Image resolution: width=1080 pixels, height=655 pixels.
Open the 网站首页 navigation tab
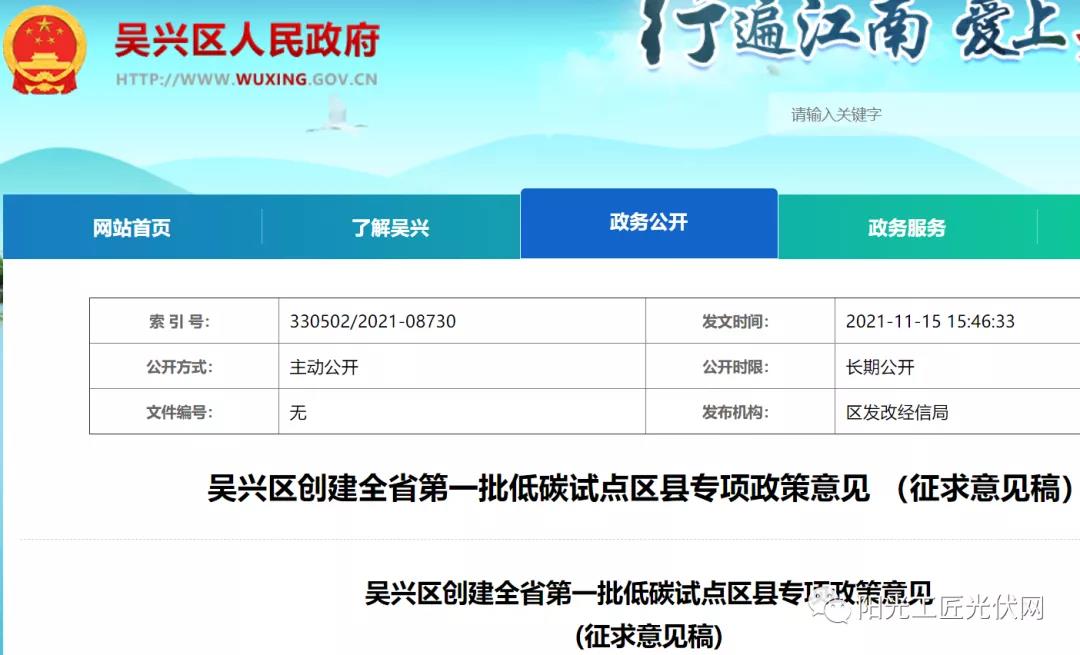point(132,228)
